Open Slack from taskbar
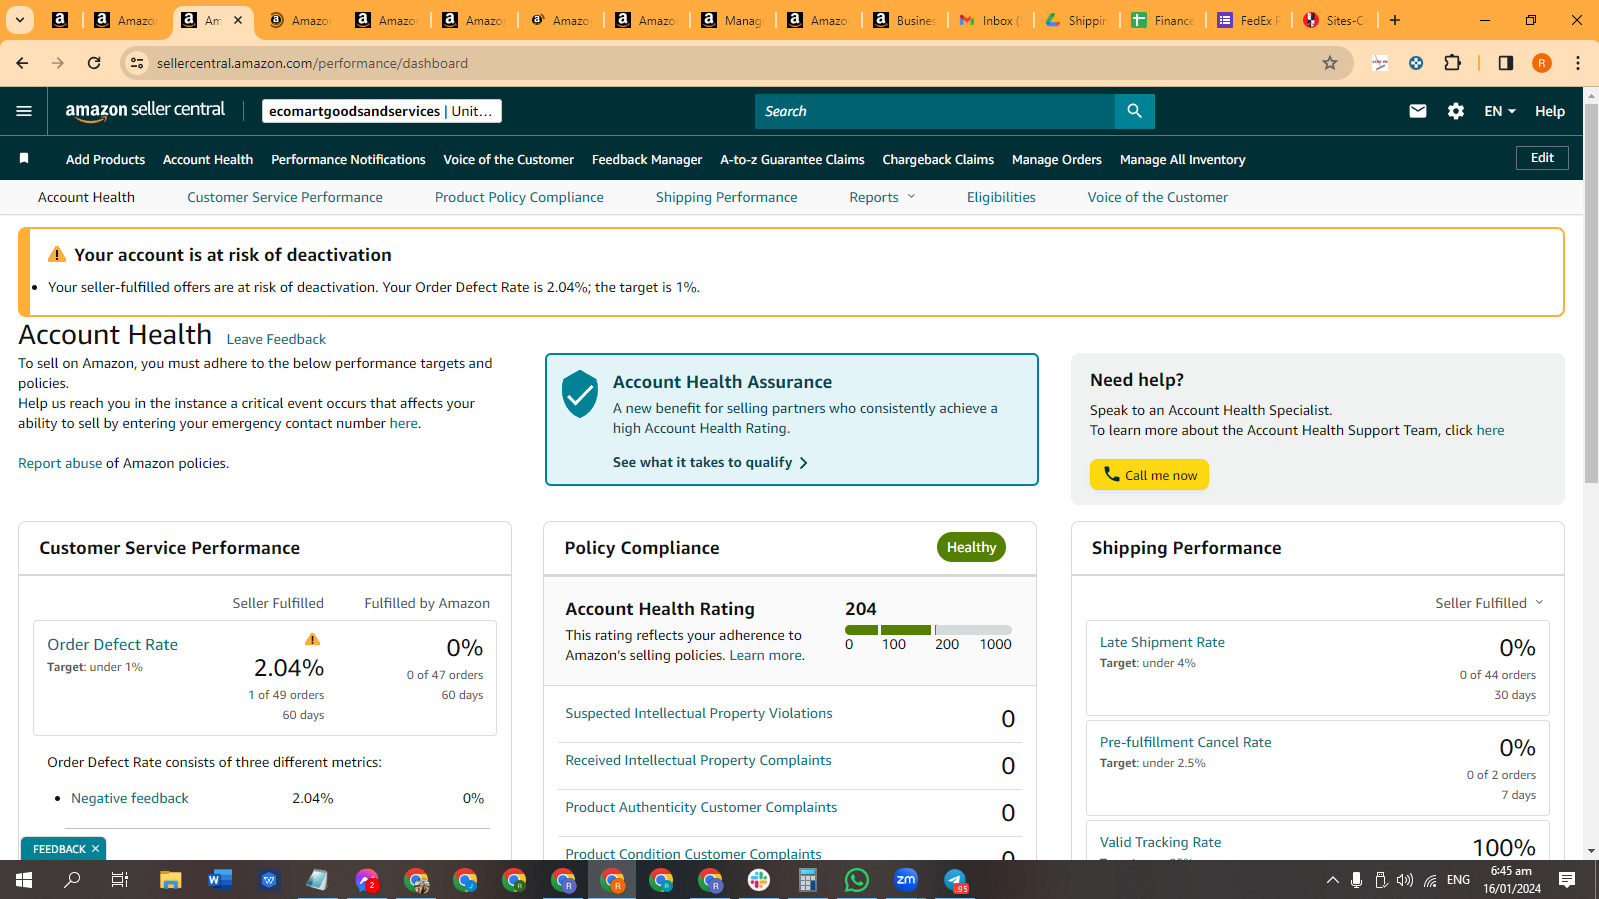This screenshot has height=899, width=1599. tap(759, 880)
